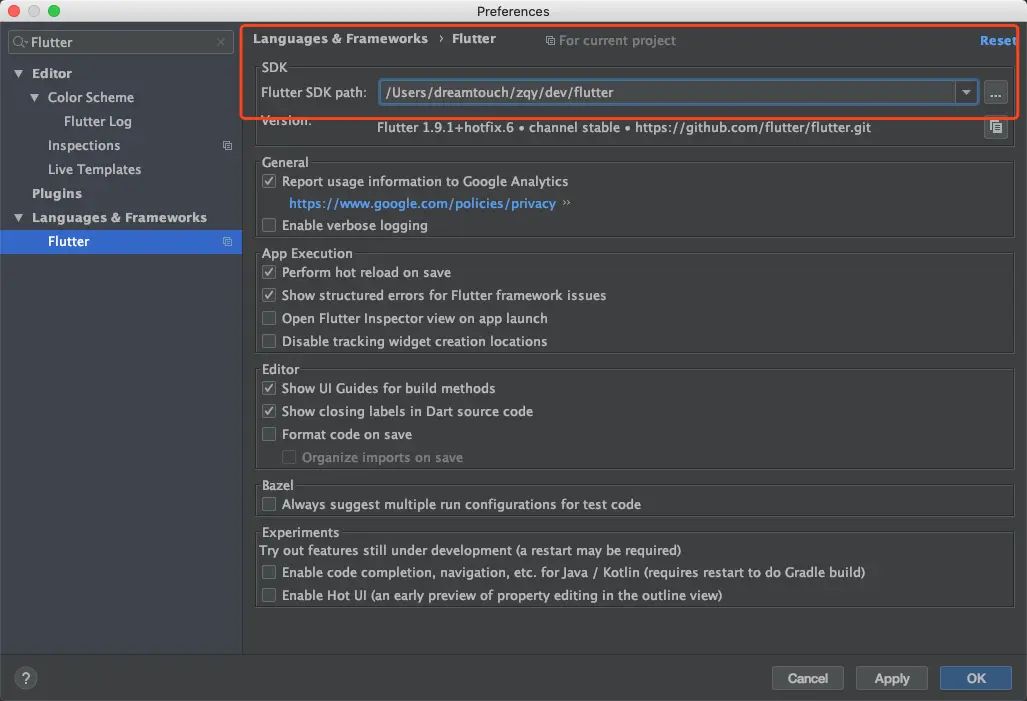Click the Apply button
This screenshot has width=1027, height=701.
pos(891,678)
